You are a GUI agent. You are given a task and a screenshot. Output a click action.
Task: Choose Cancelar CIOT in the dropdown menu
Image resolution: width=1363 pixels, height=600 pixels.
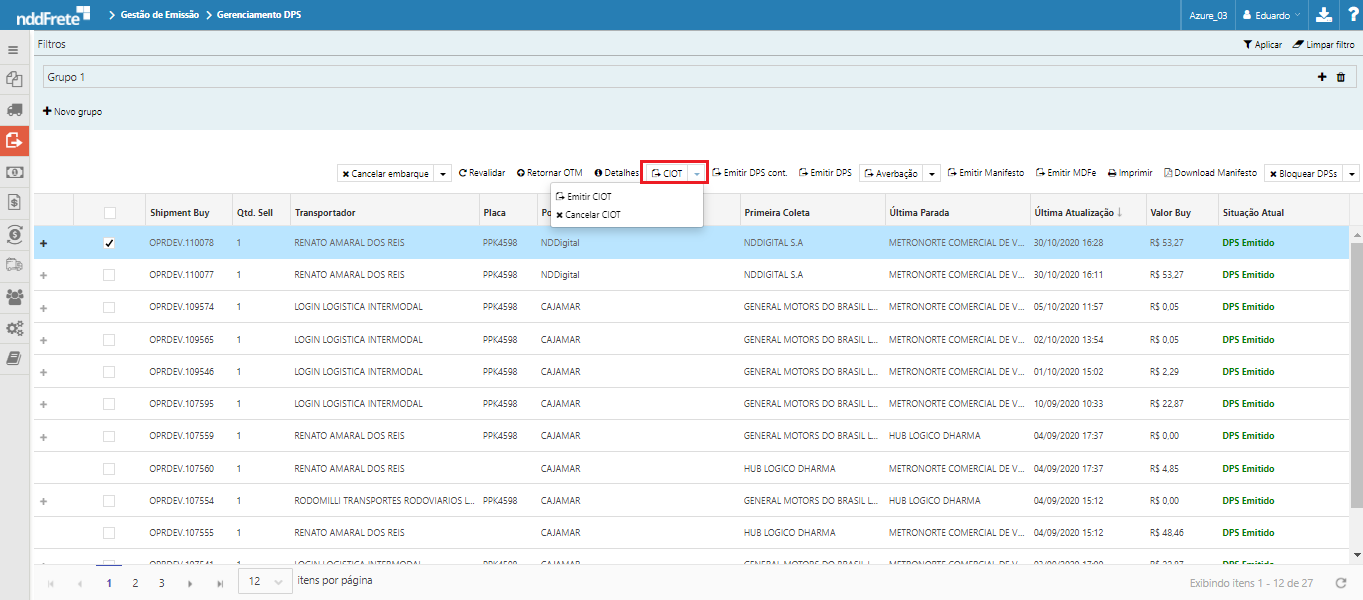tap(592, 215)
